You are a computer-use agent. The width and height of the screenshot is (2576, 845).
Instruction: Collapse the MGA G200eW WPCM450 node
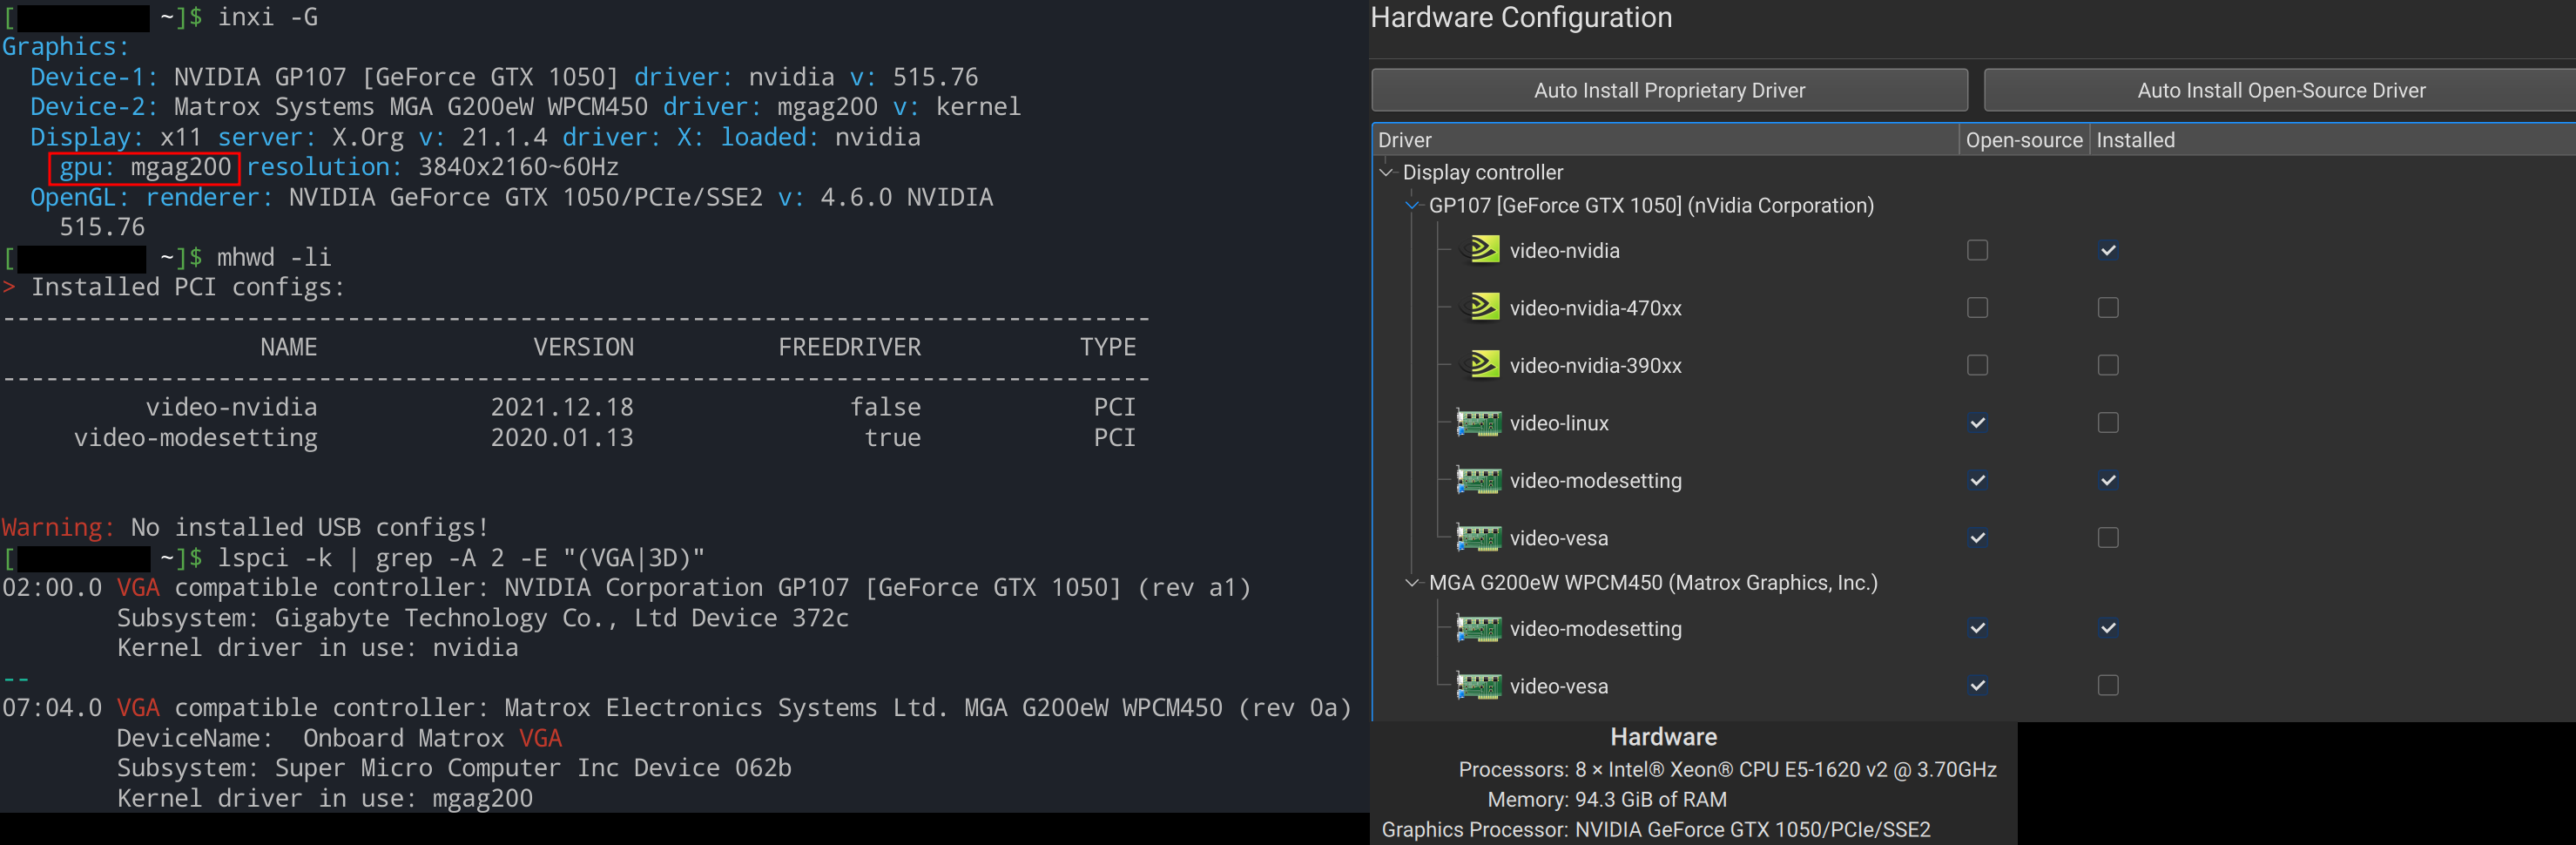(1412, 583)
